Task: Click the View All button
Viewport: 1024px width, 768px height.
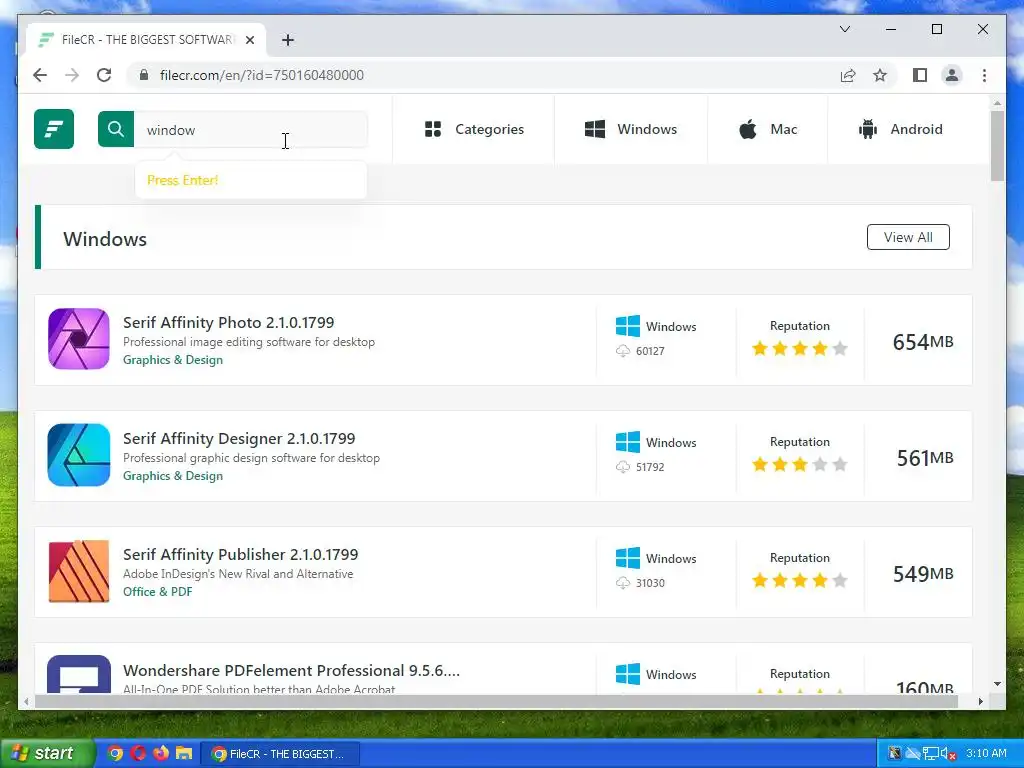Action: click(x=908, y=237)
